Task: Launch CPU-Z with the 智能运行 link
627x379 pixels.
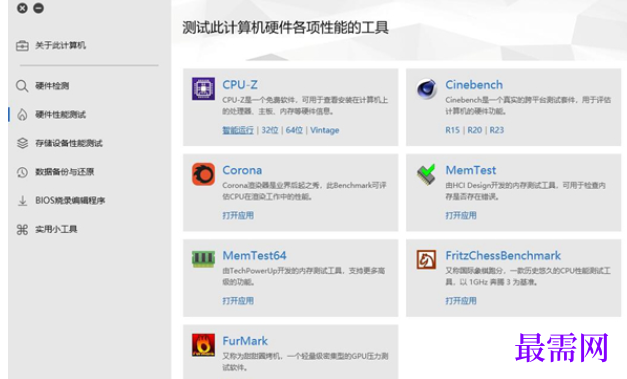Action: [238, 130]
